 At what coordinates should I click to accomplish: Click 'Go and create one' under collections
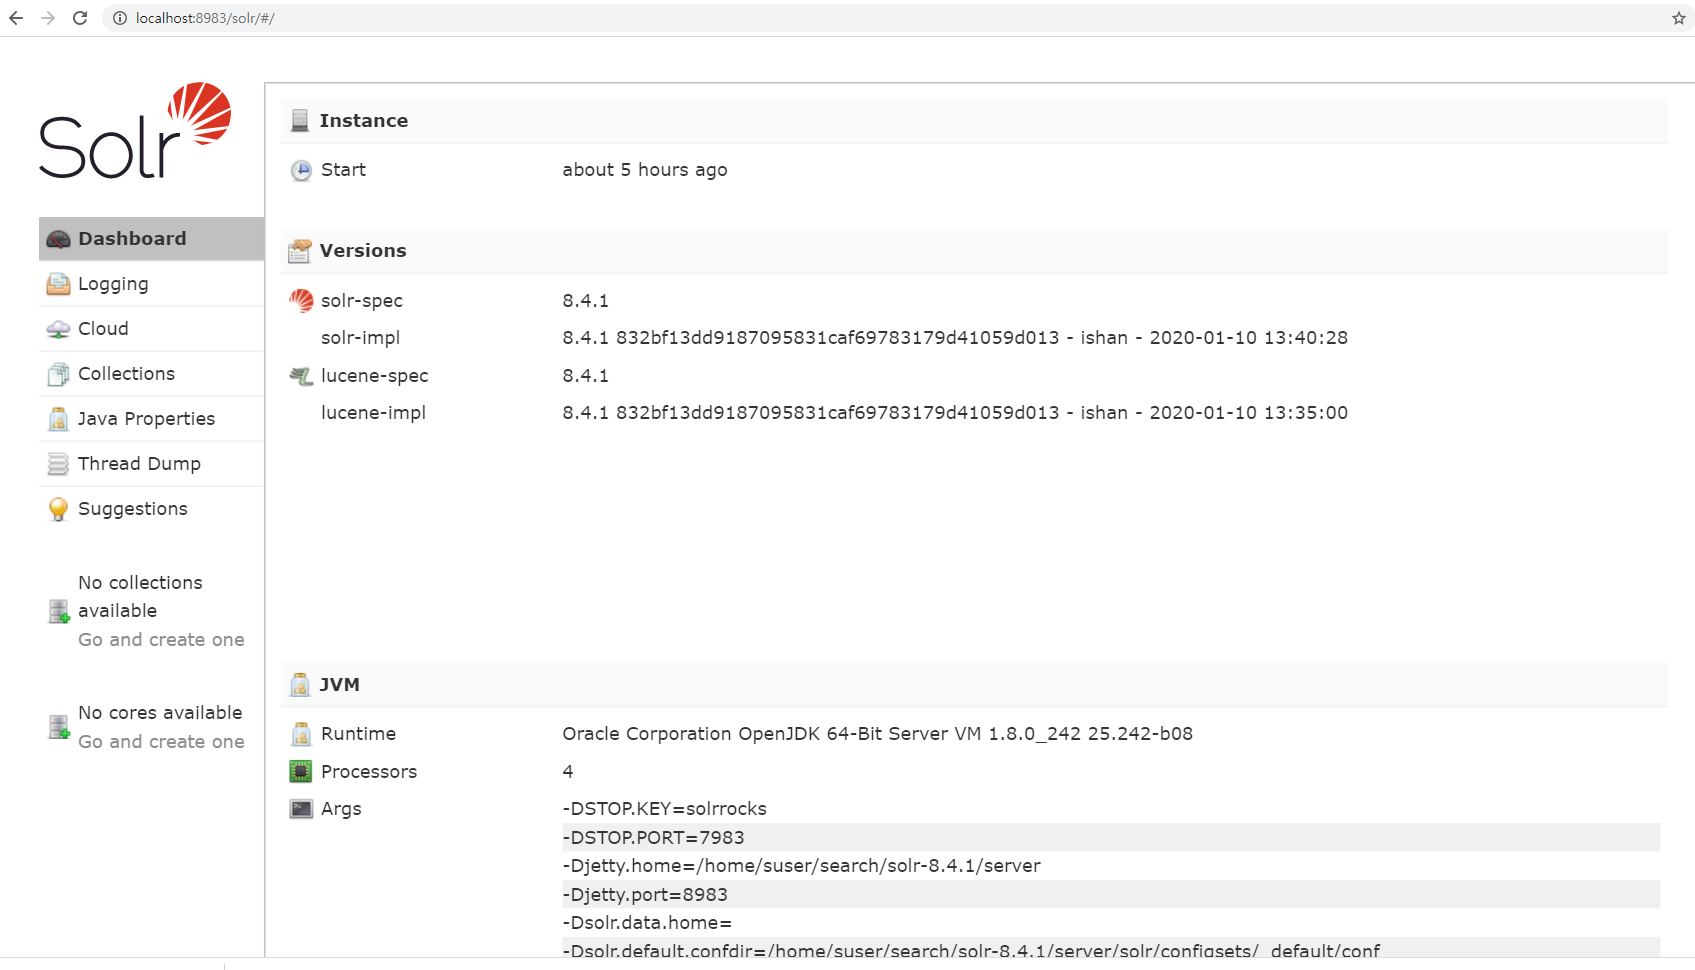point(161,640)
